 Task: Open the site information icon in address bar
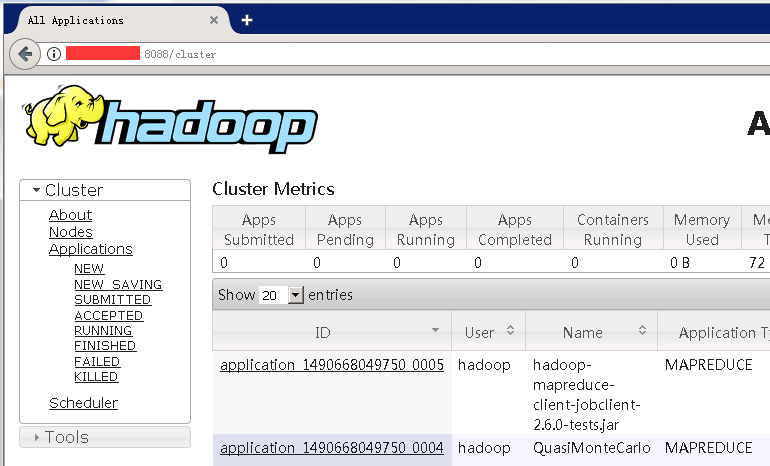pyautogui.click(x=54, y=54)
